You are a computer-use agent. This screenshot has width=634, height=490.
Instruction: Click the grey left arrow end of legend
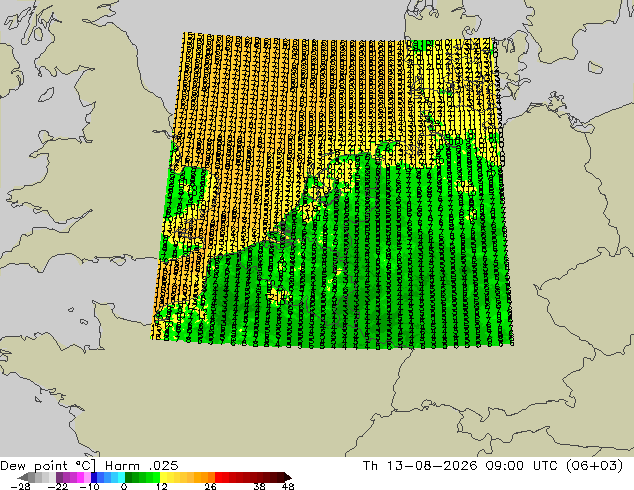pos(23,477)
